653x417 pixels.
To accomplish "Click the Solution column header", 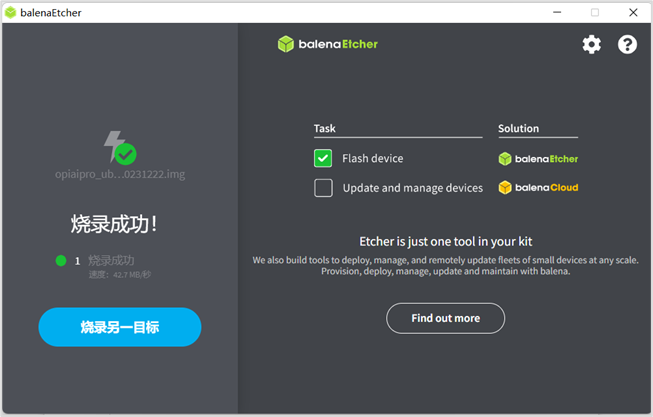I will pyautogui.click(x=518, y=128).
